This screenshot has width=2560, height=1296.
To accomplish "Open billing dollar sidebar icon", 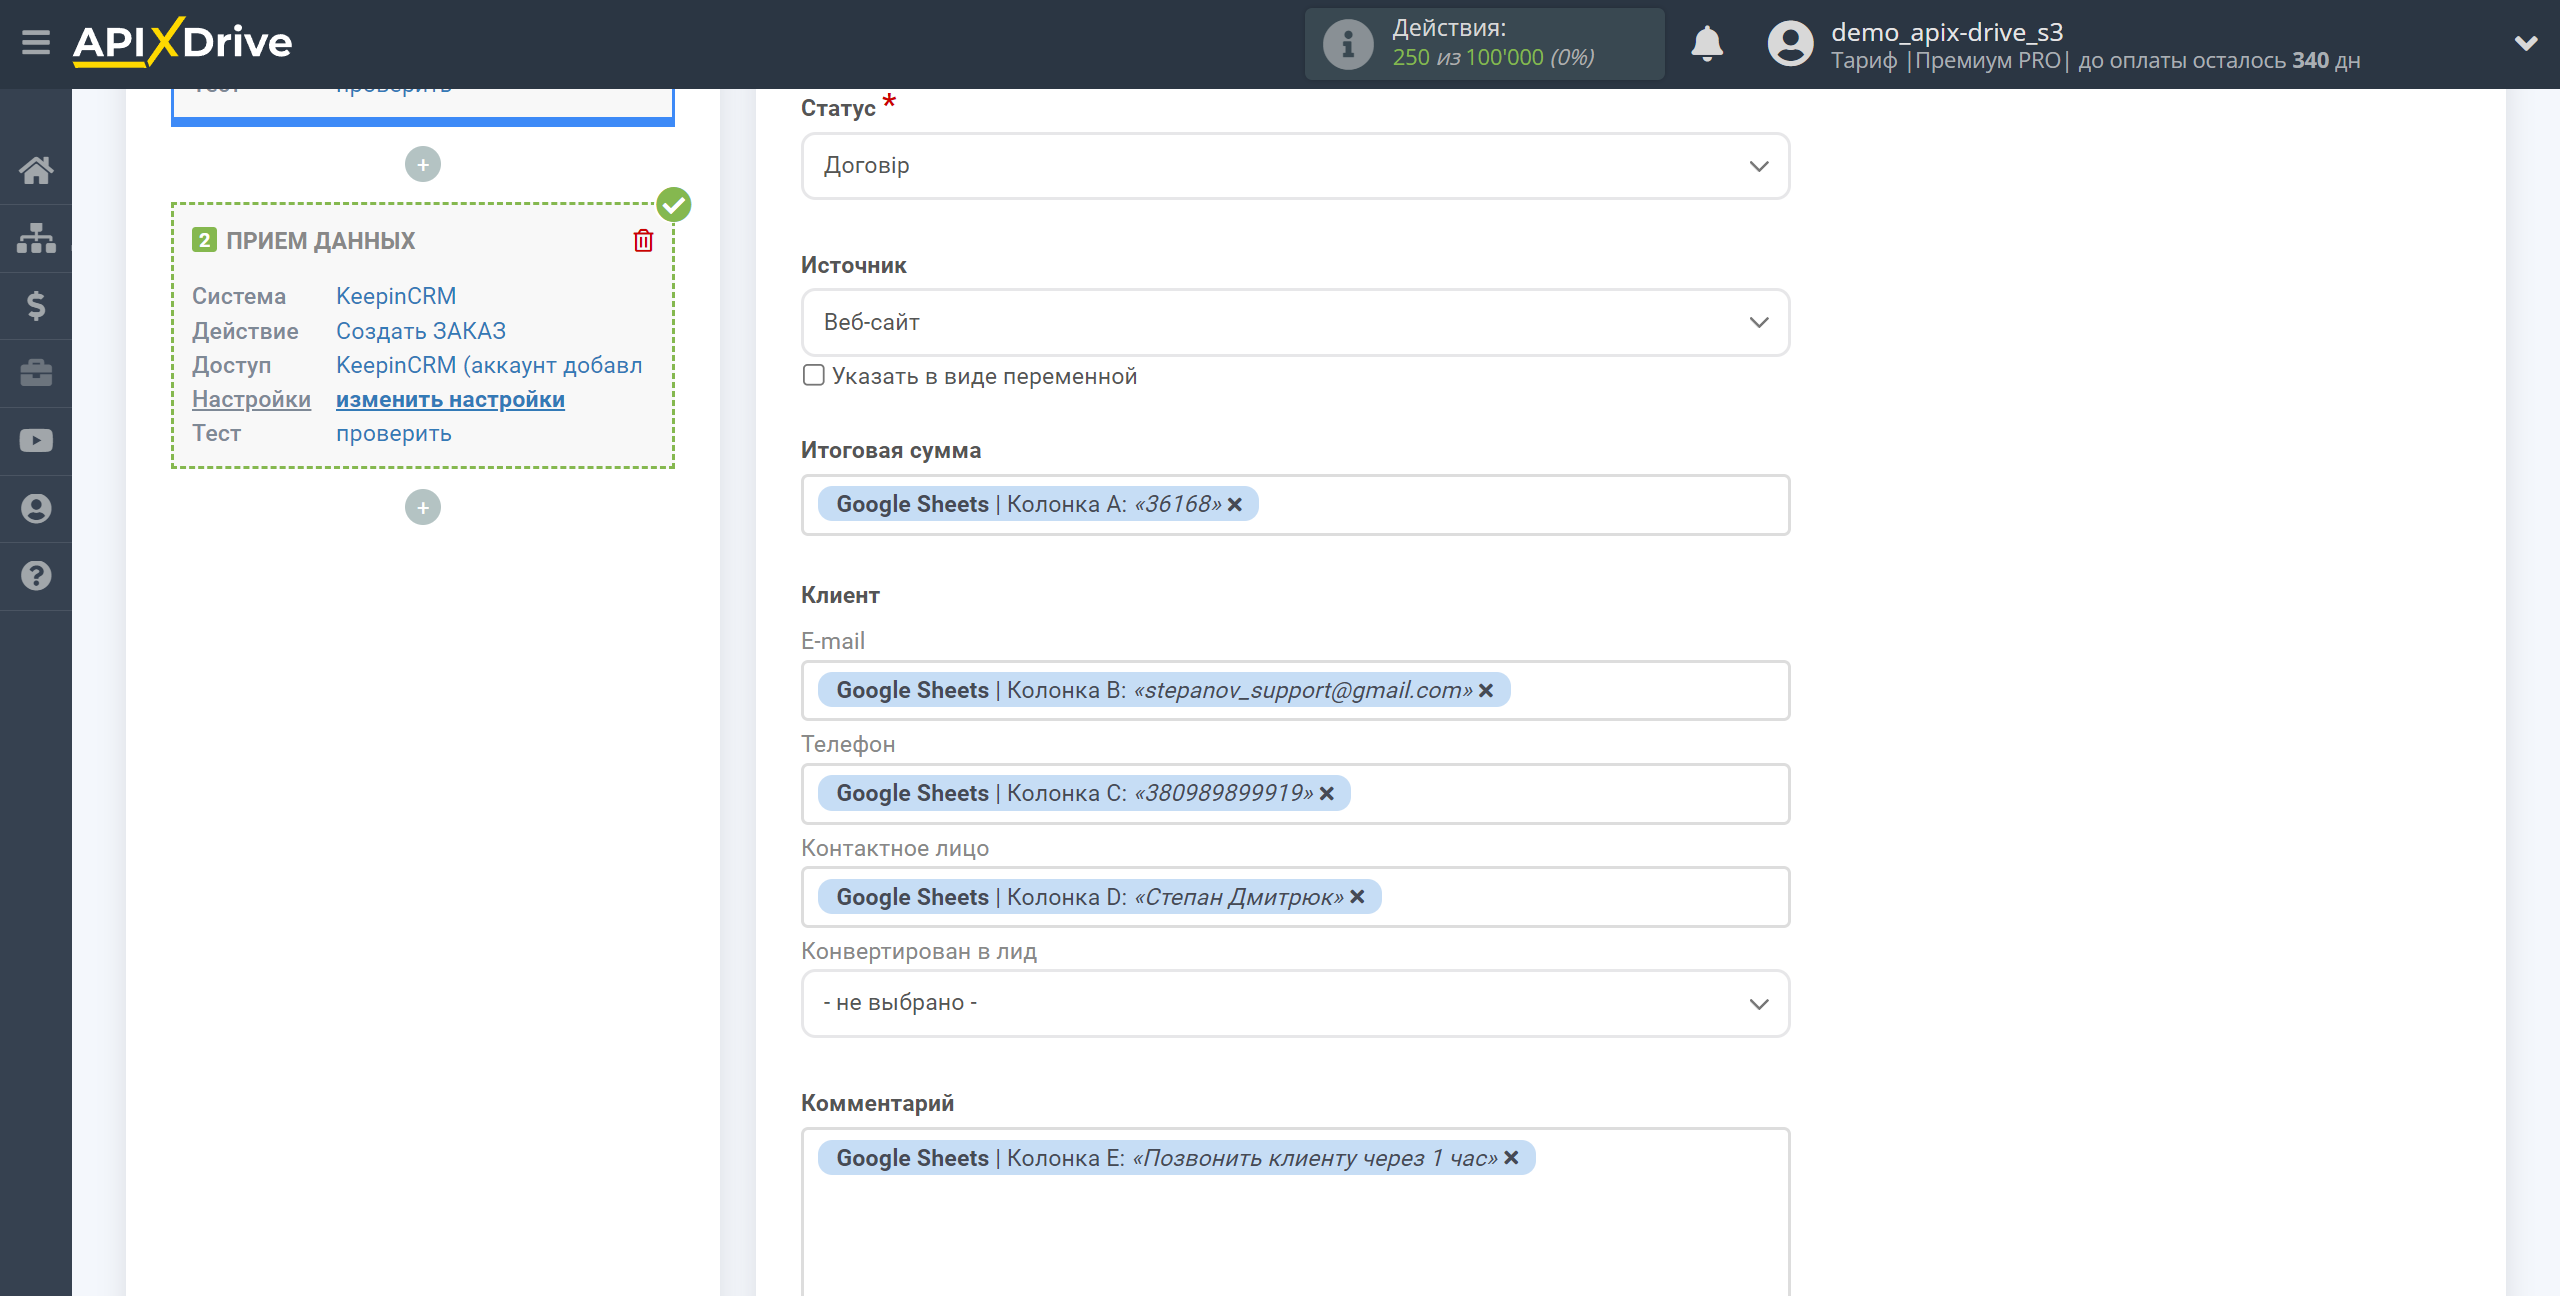I will point(36,305).
